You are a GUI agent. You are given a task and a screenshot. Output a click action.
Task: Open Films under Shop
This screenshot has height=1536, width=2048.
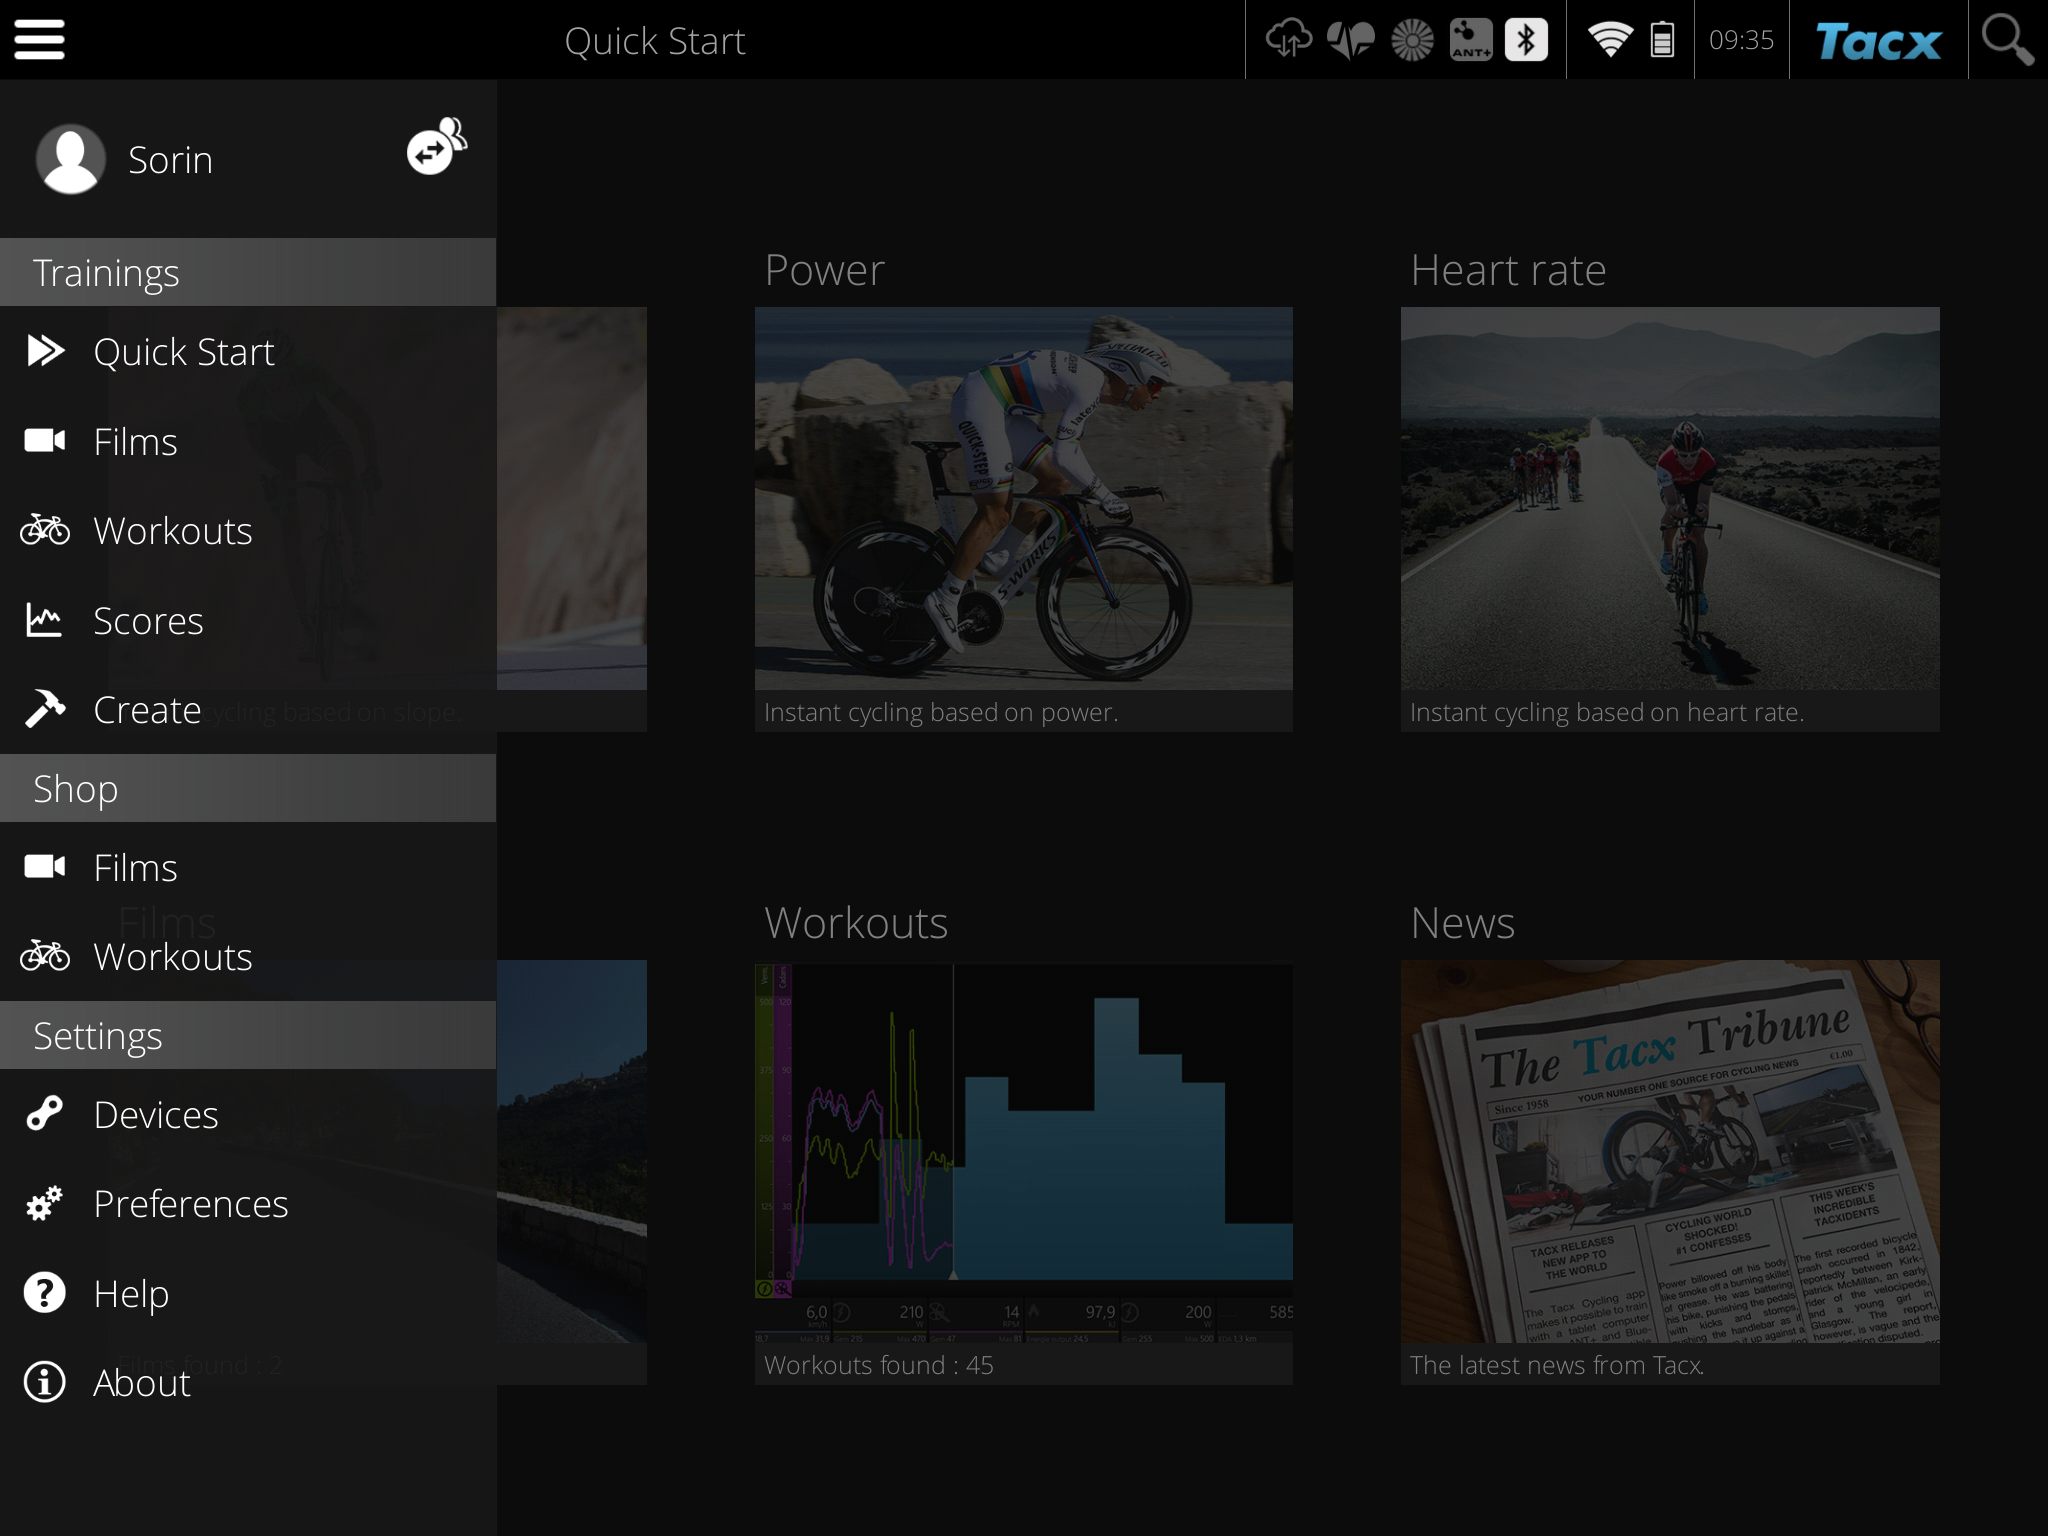(248, 867)
